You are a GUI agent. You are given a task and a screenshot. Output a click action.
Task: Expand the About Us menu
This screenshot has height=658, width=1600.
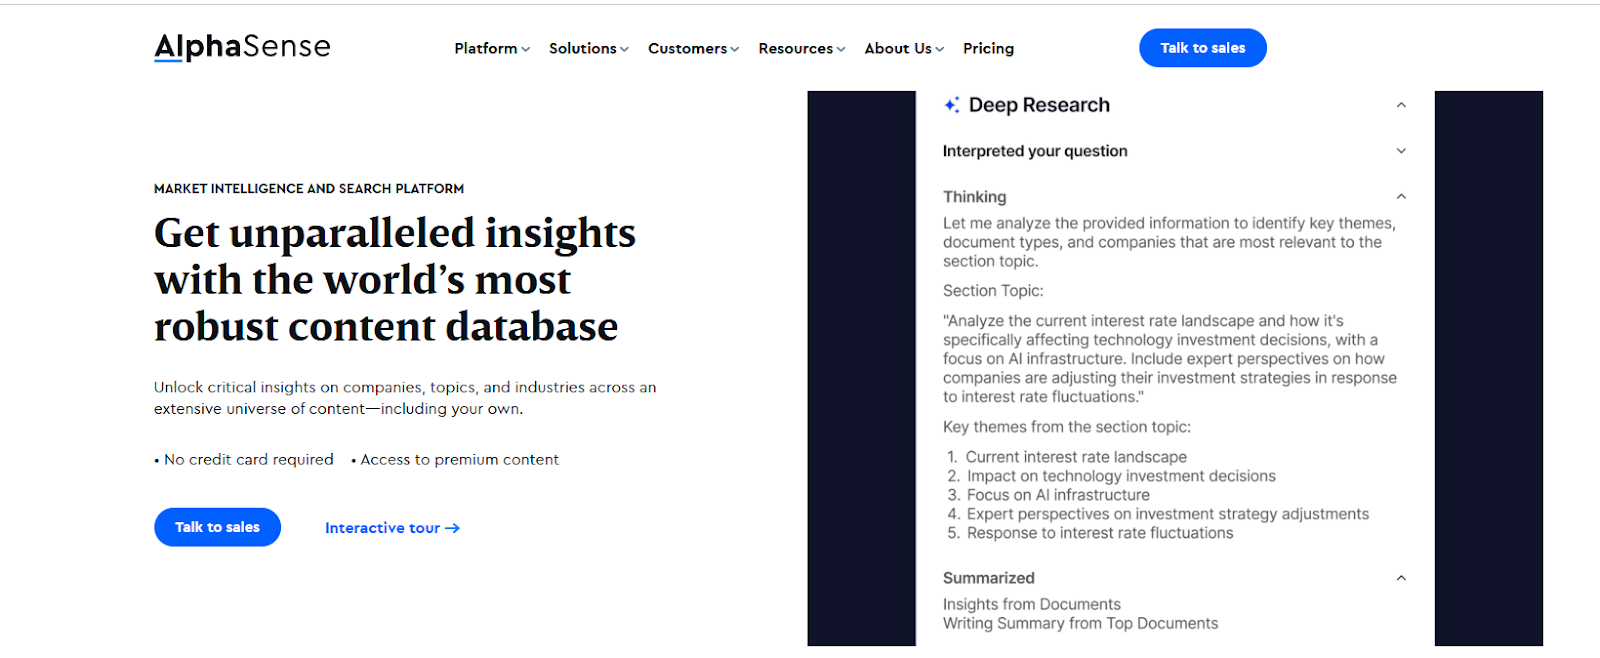904,48
